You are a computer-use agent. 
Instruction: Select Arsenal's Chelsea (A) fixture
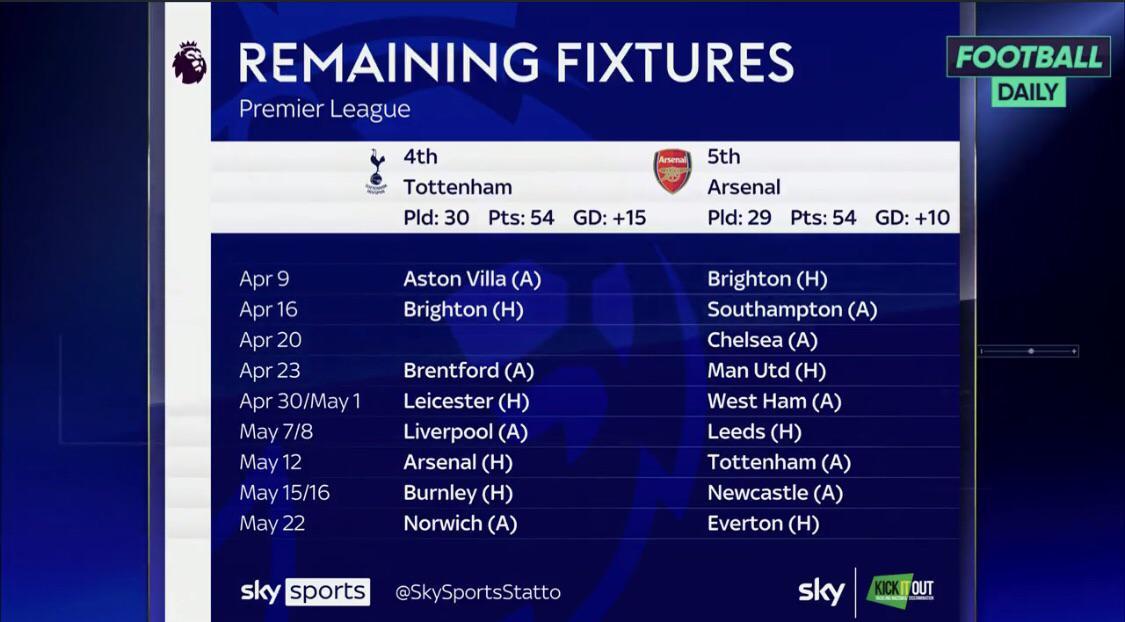[762, 340]
